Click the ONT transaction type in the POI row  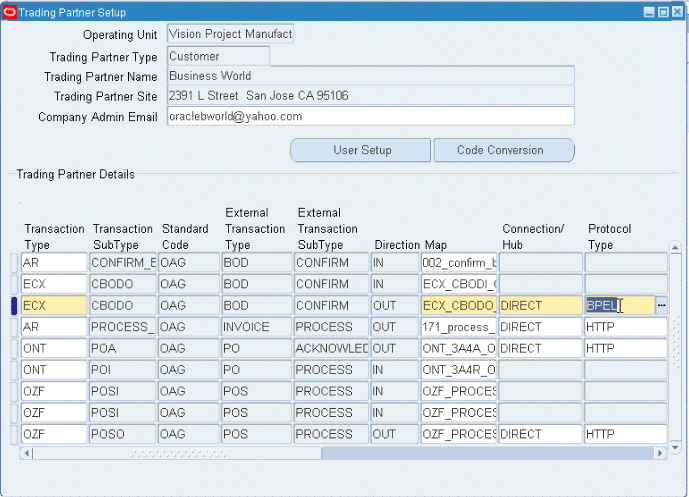(x=54, y=370)
